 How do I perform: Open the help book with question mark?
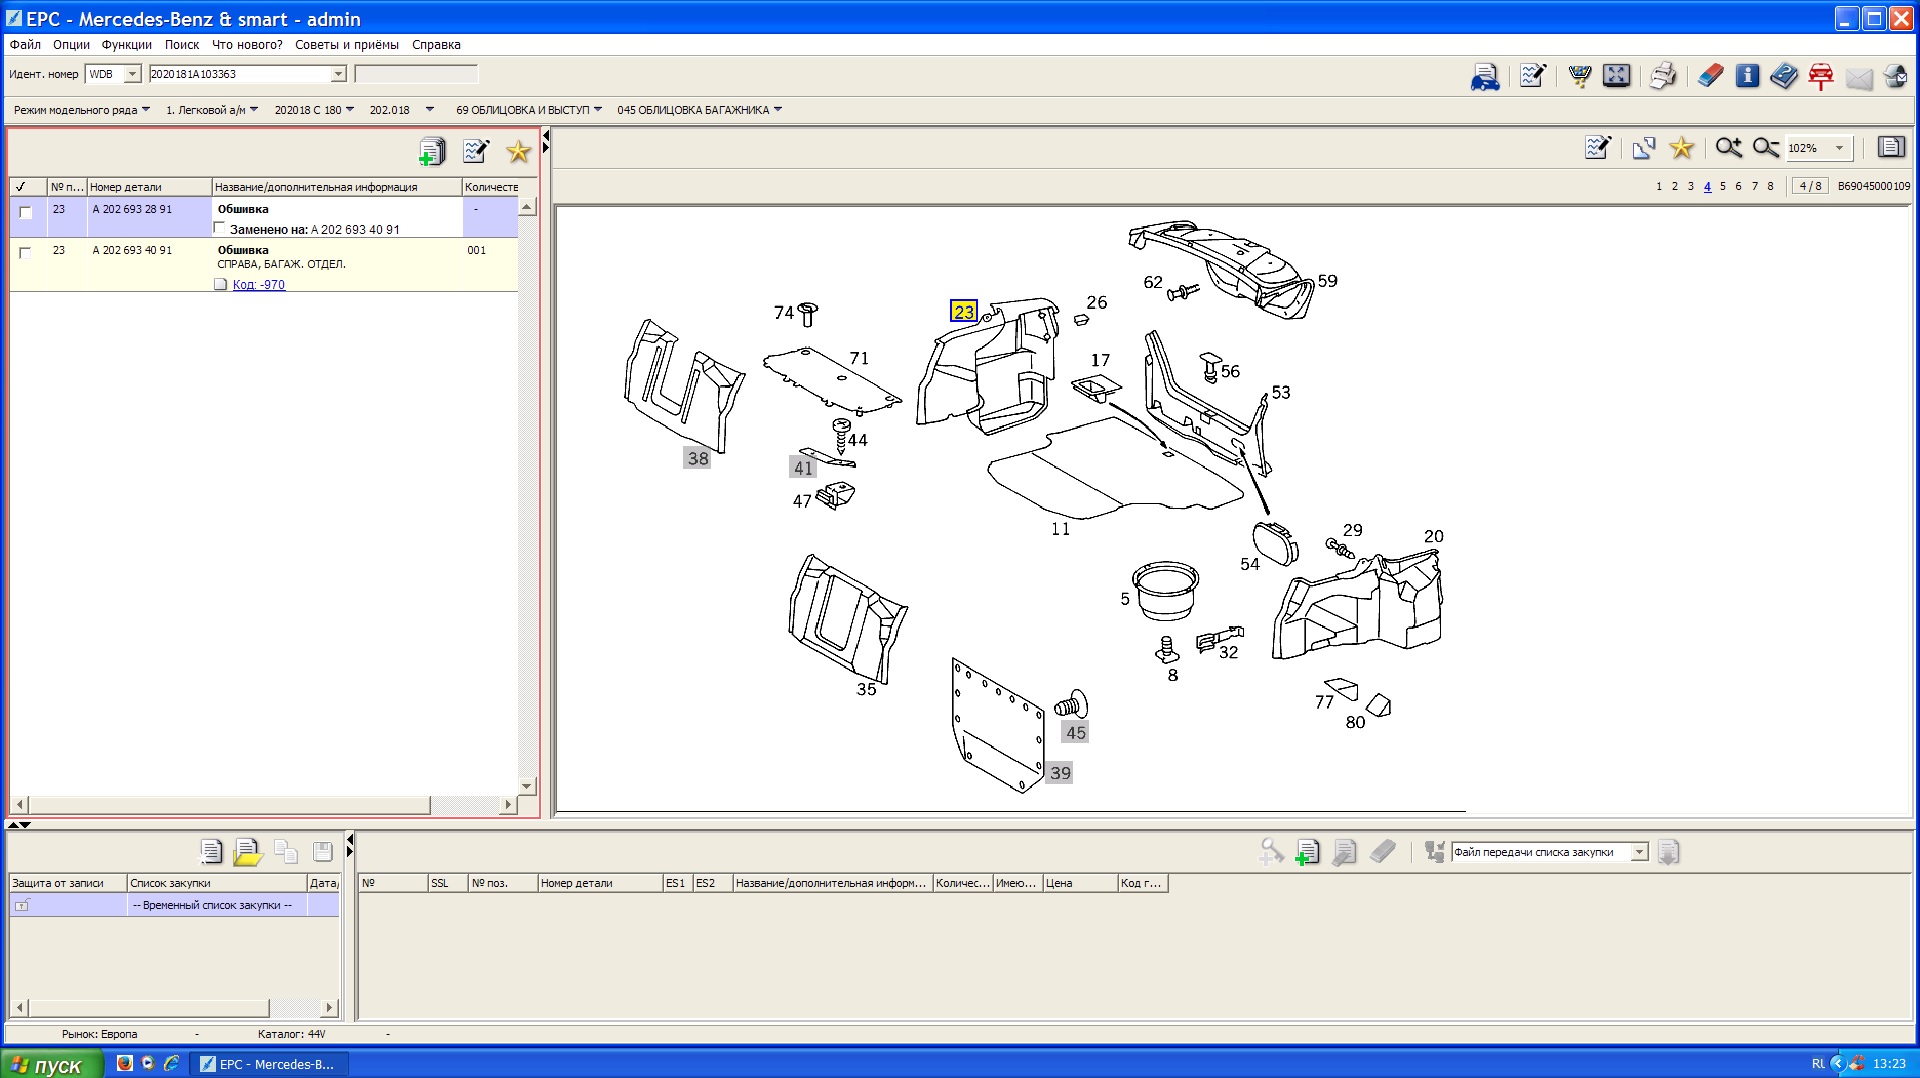point(1783,76)
